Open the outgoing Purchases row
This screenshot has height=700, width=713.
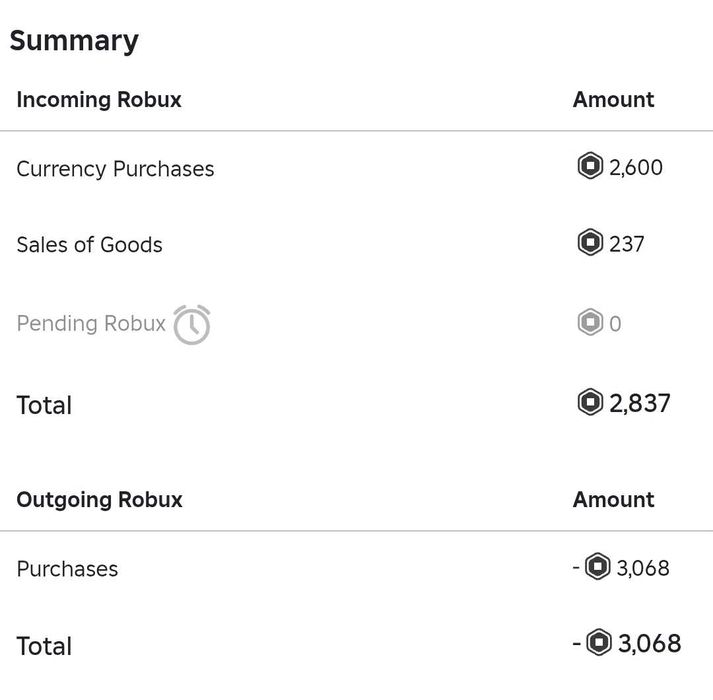point(67,569)
